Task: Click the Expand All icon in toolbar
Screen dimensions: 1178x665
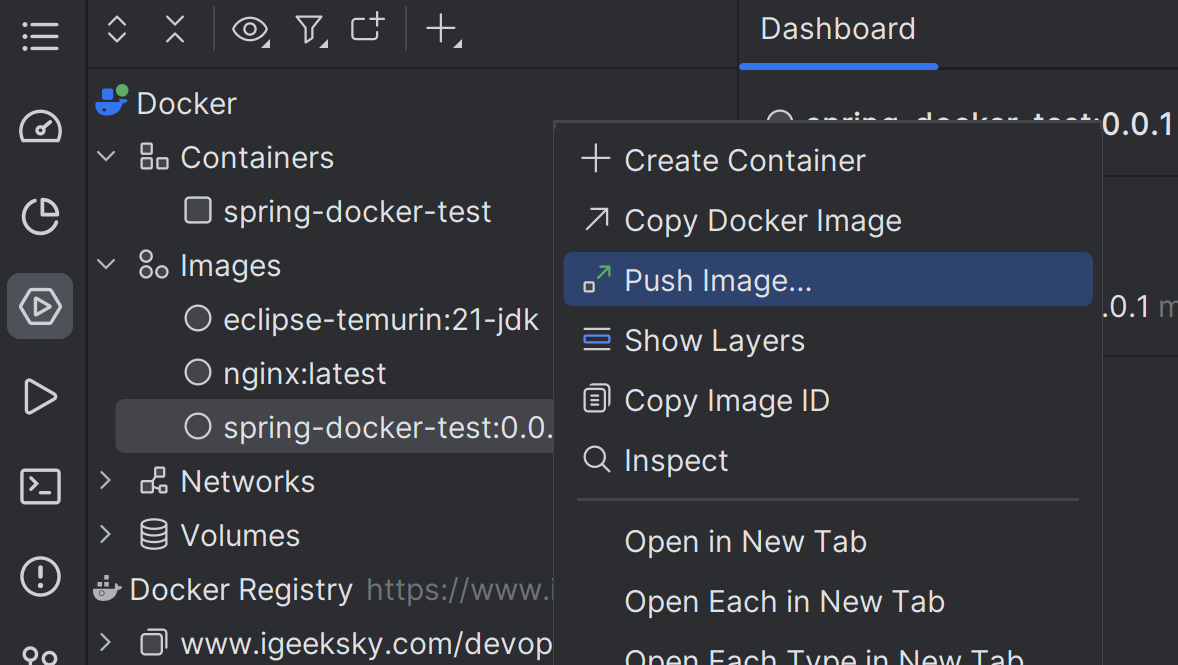Action: pos(117,30)
